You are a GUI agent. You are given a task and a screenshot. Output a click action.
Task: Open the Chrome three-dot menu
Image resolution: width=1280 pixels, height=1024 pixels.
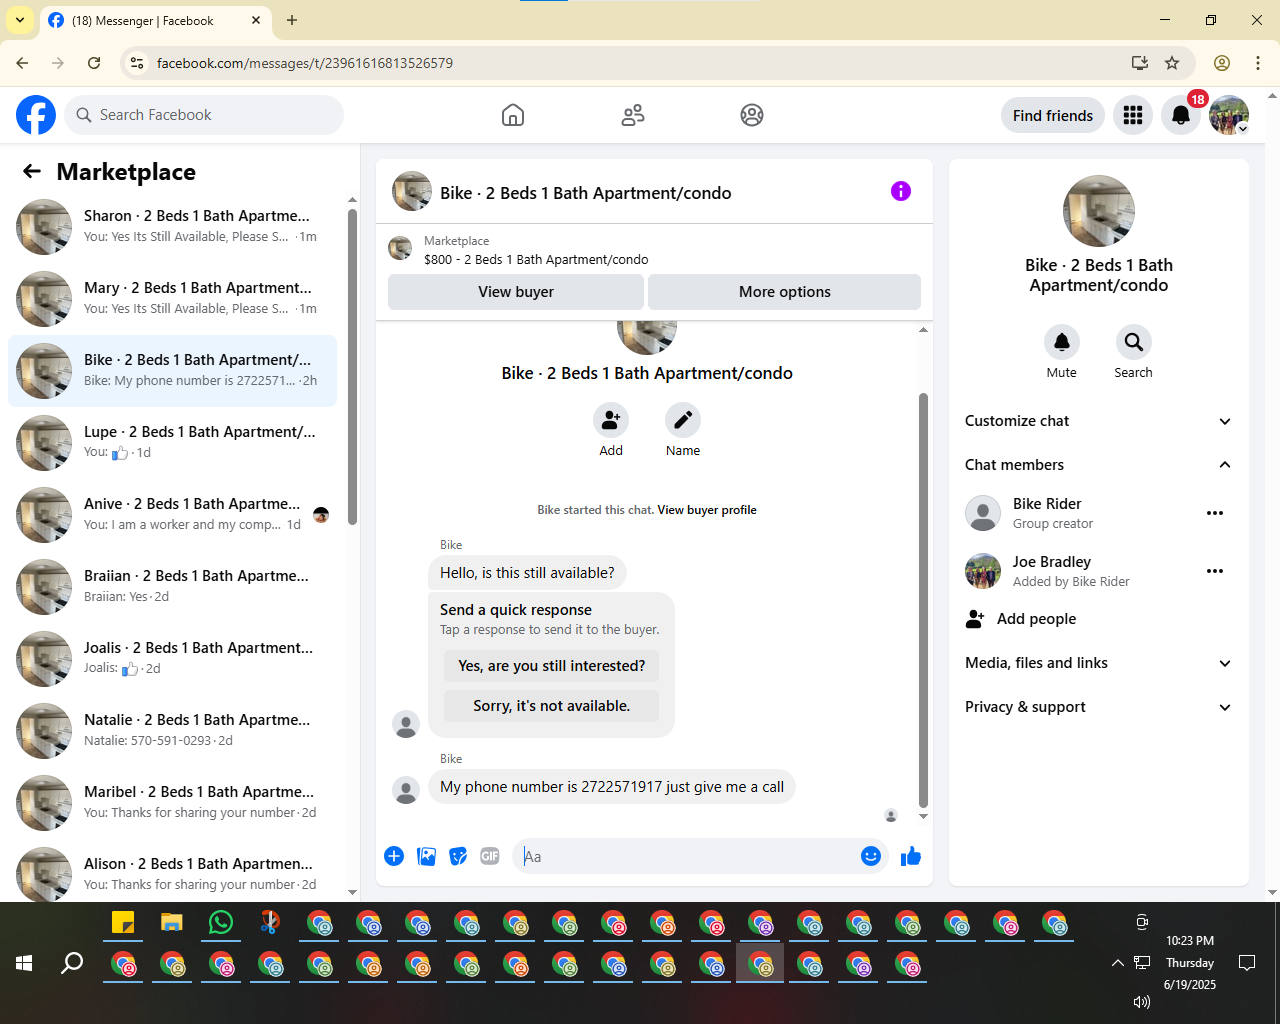1258,63
